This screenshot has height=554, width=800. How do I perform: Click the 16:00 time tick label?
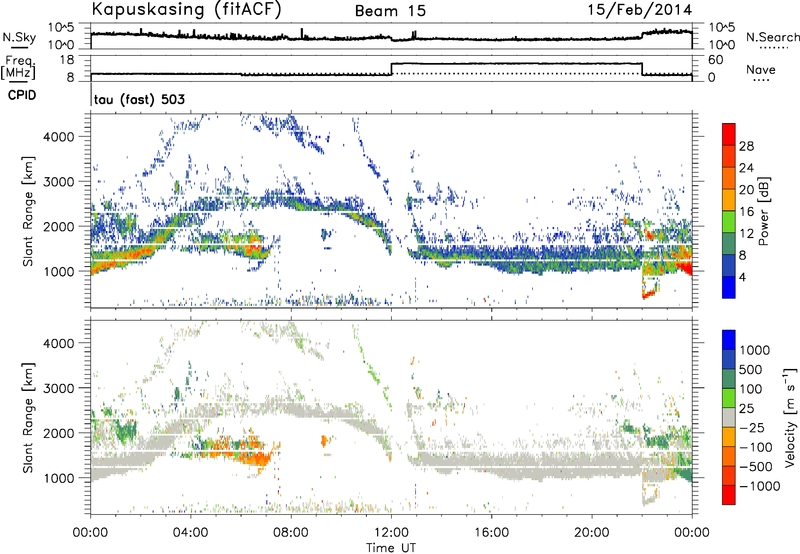(491, 533)
